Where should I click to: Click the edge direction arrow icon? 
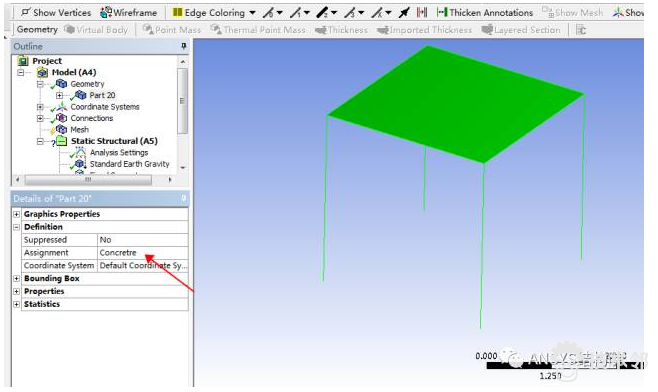(x=404, y=13)
